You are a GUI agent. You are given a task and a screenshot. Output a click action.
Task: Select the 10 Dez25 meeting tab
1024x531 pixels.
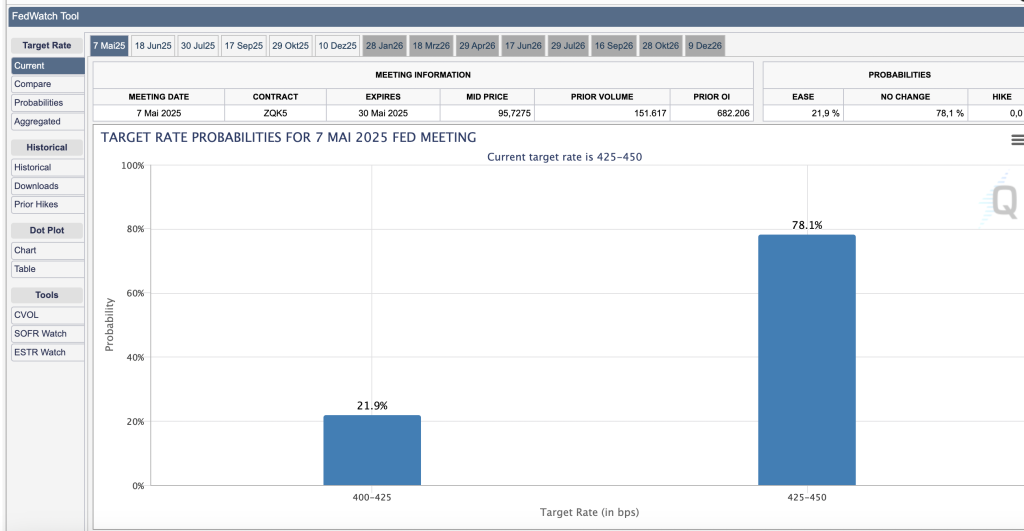point(337,46)
